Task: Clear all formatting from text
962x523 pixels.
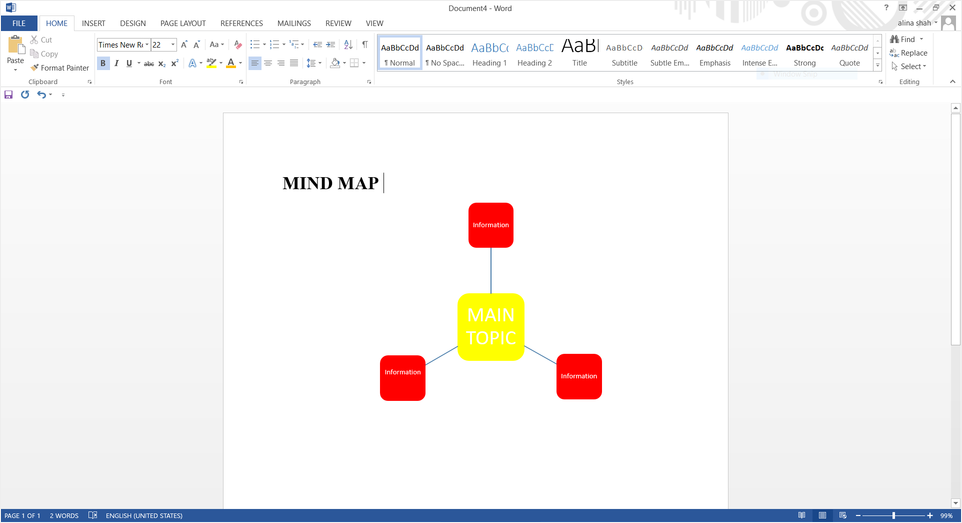Action: (237, 45)
